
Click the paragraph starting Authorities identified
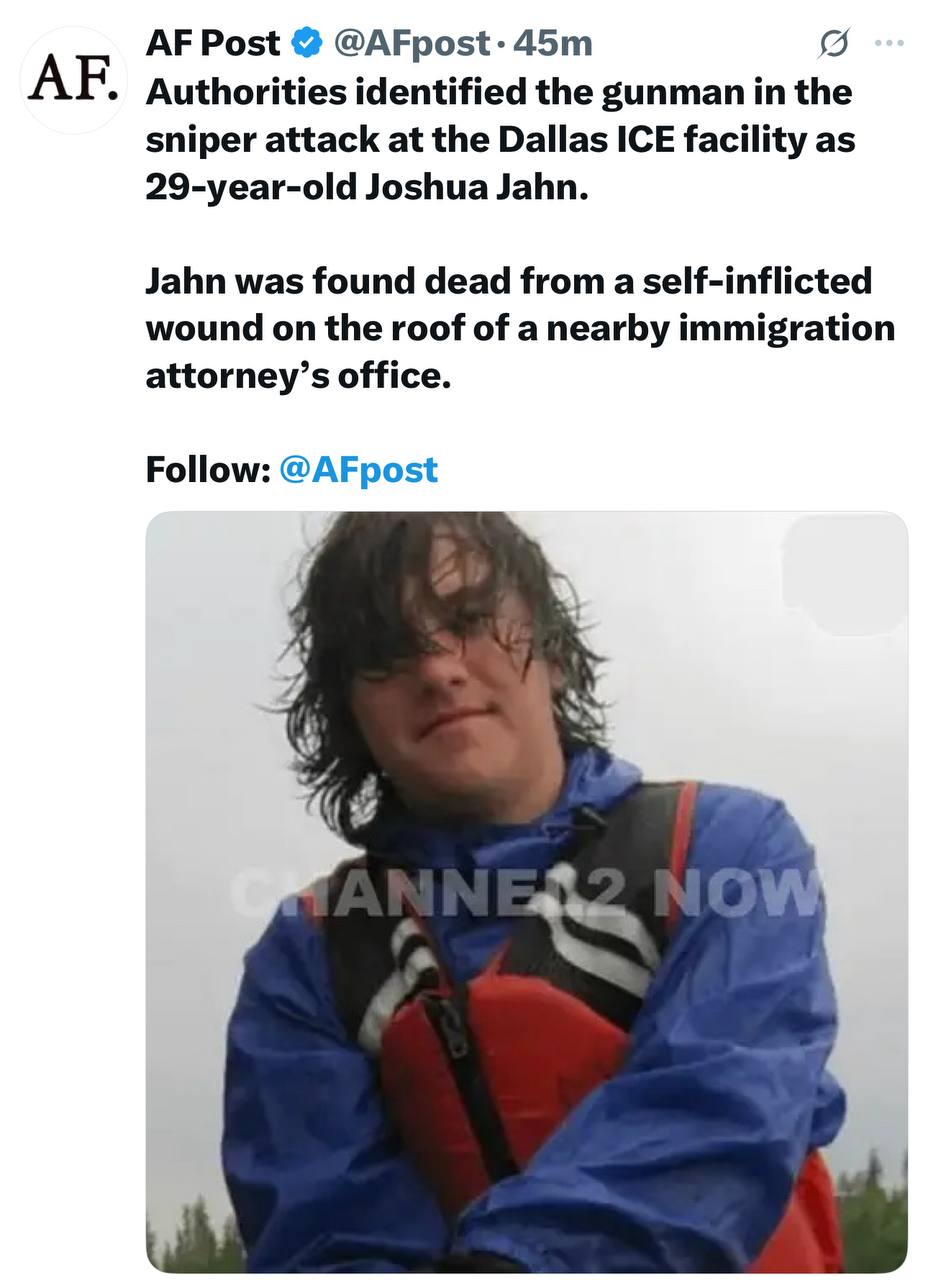coord(500,139)
